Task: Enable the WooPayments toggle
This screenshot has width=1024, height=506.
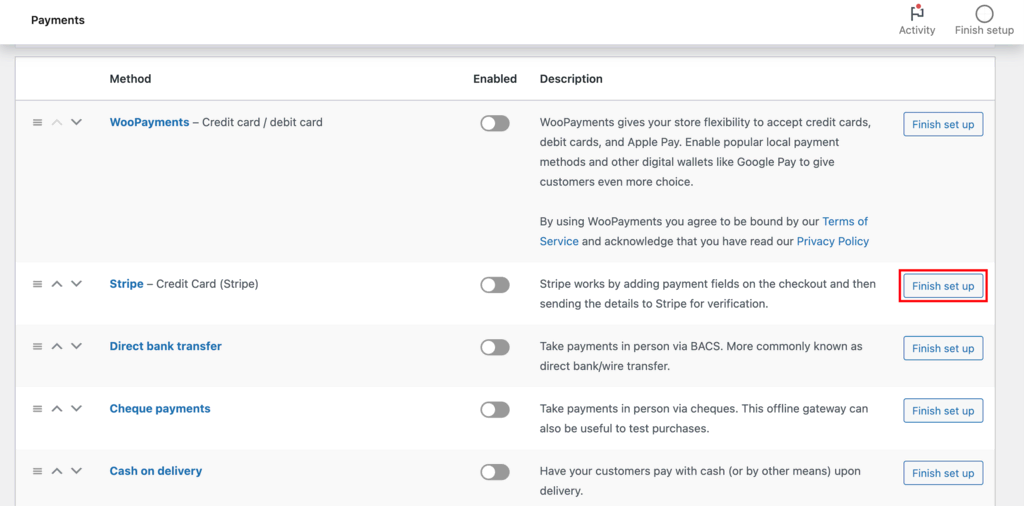Action: (x=495, y=123)
